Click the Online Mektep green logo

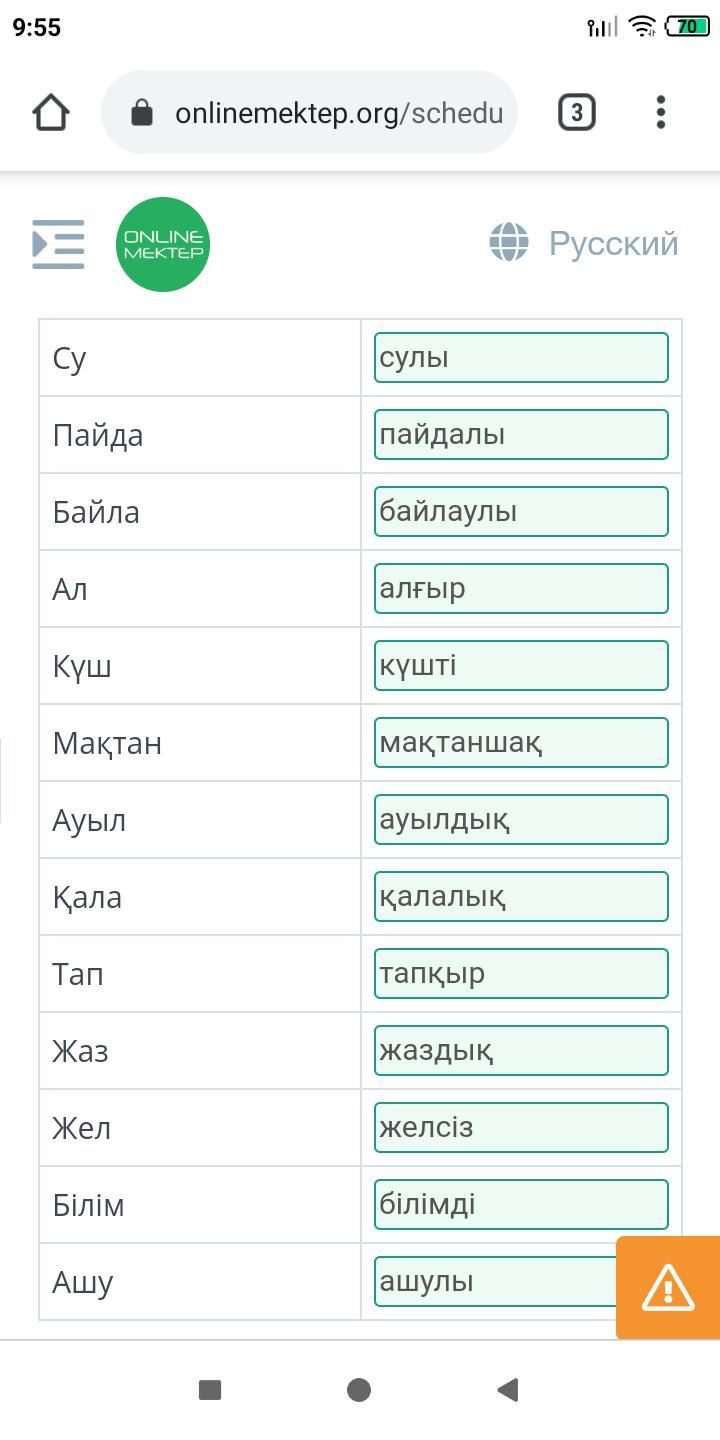tap(163, 244)
